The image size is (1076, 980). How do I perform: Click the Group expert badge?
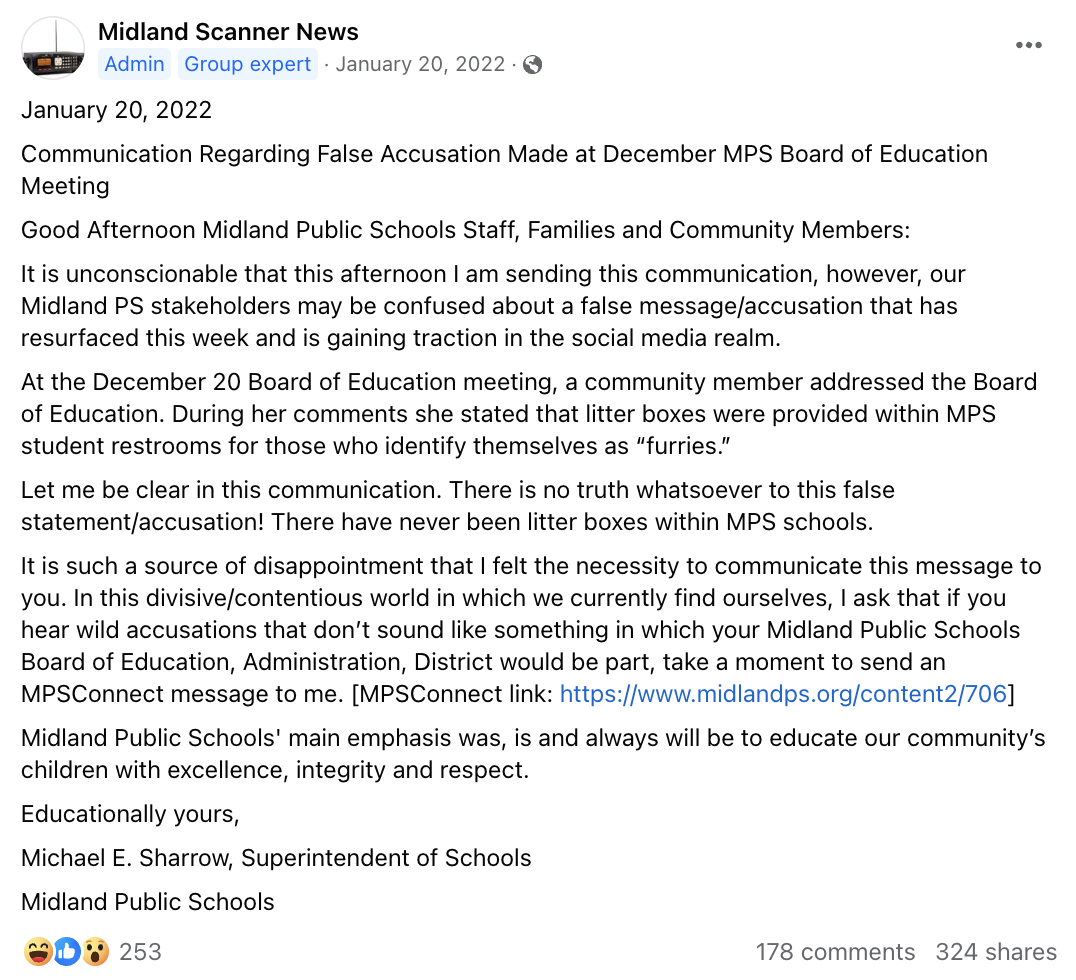tap(248, 64)
